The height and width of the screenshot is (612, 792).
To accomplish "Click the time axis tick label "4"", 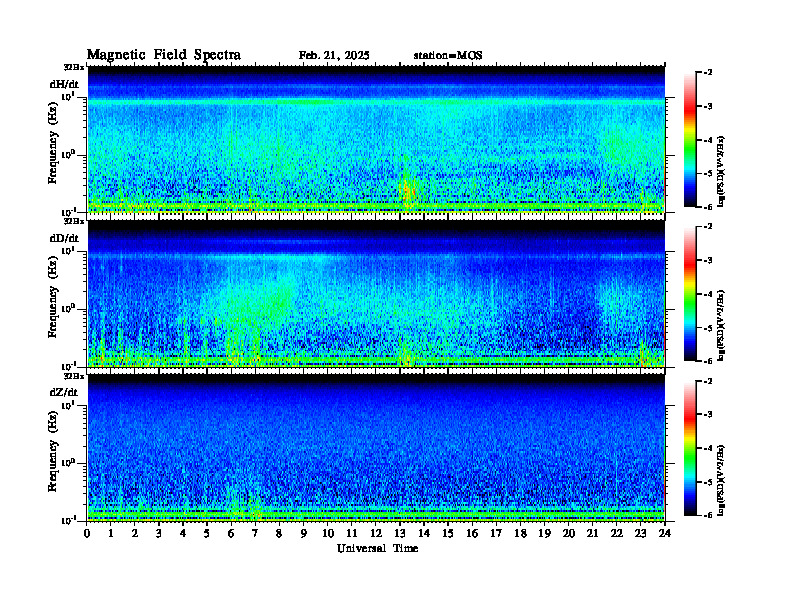I will point(183,533).
